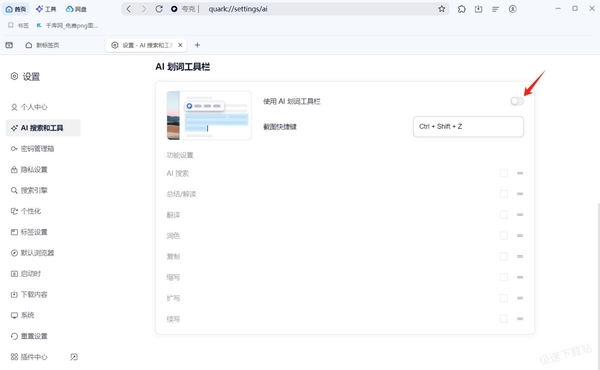
Task: Open the extensions puzzle icon
Action: (462, 9)
